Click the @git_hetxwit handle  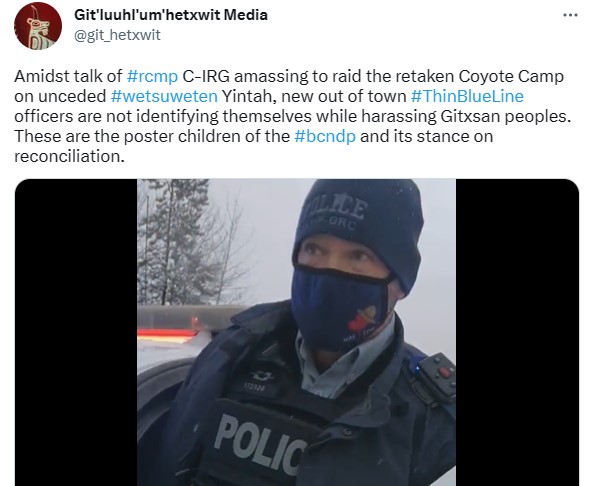[117, 35]
